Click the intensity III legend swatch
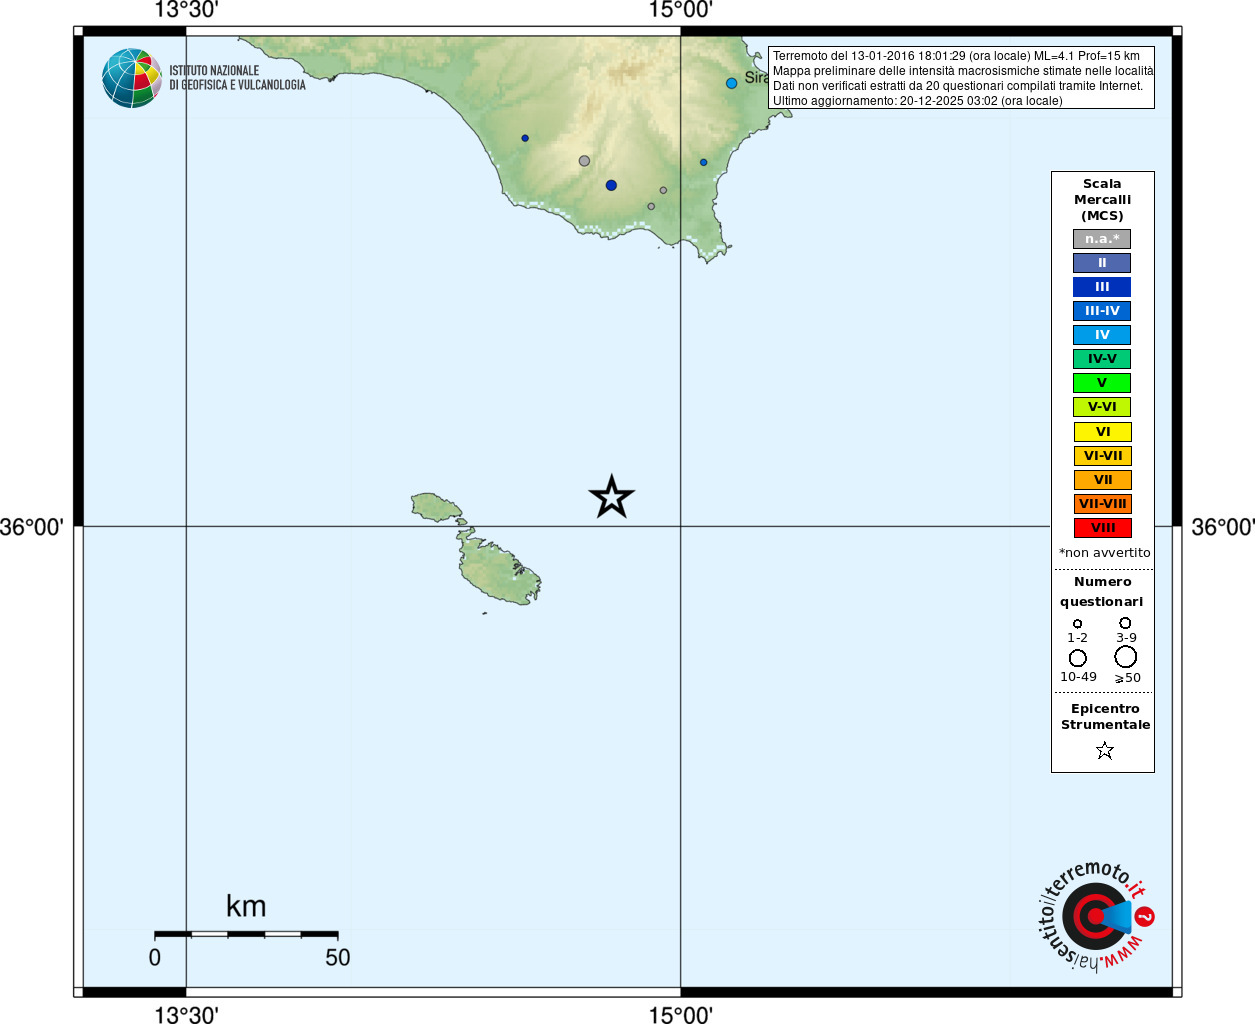This screenshot has width=1255, height=1024. pyautogui.click(x=1102, y=287)
